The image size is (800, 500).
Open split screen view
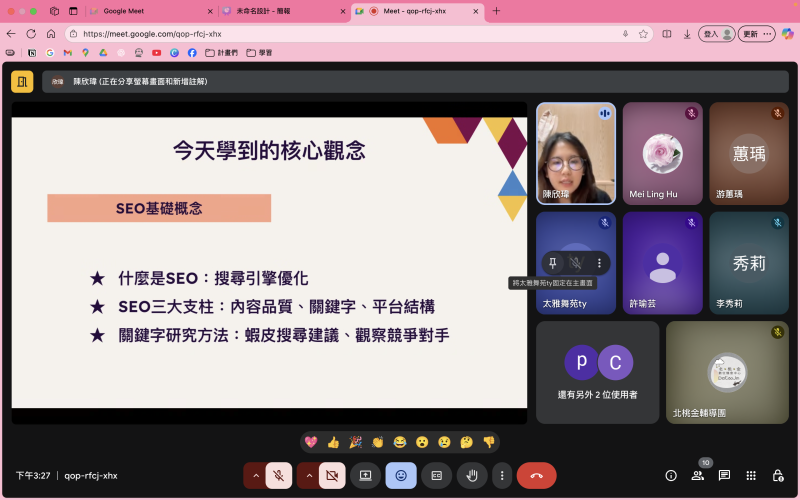[666, 34]
